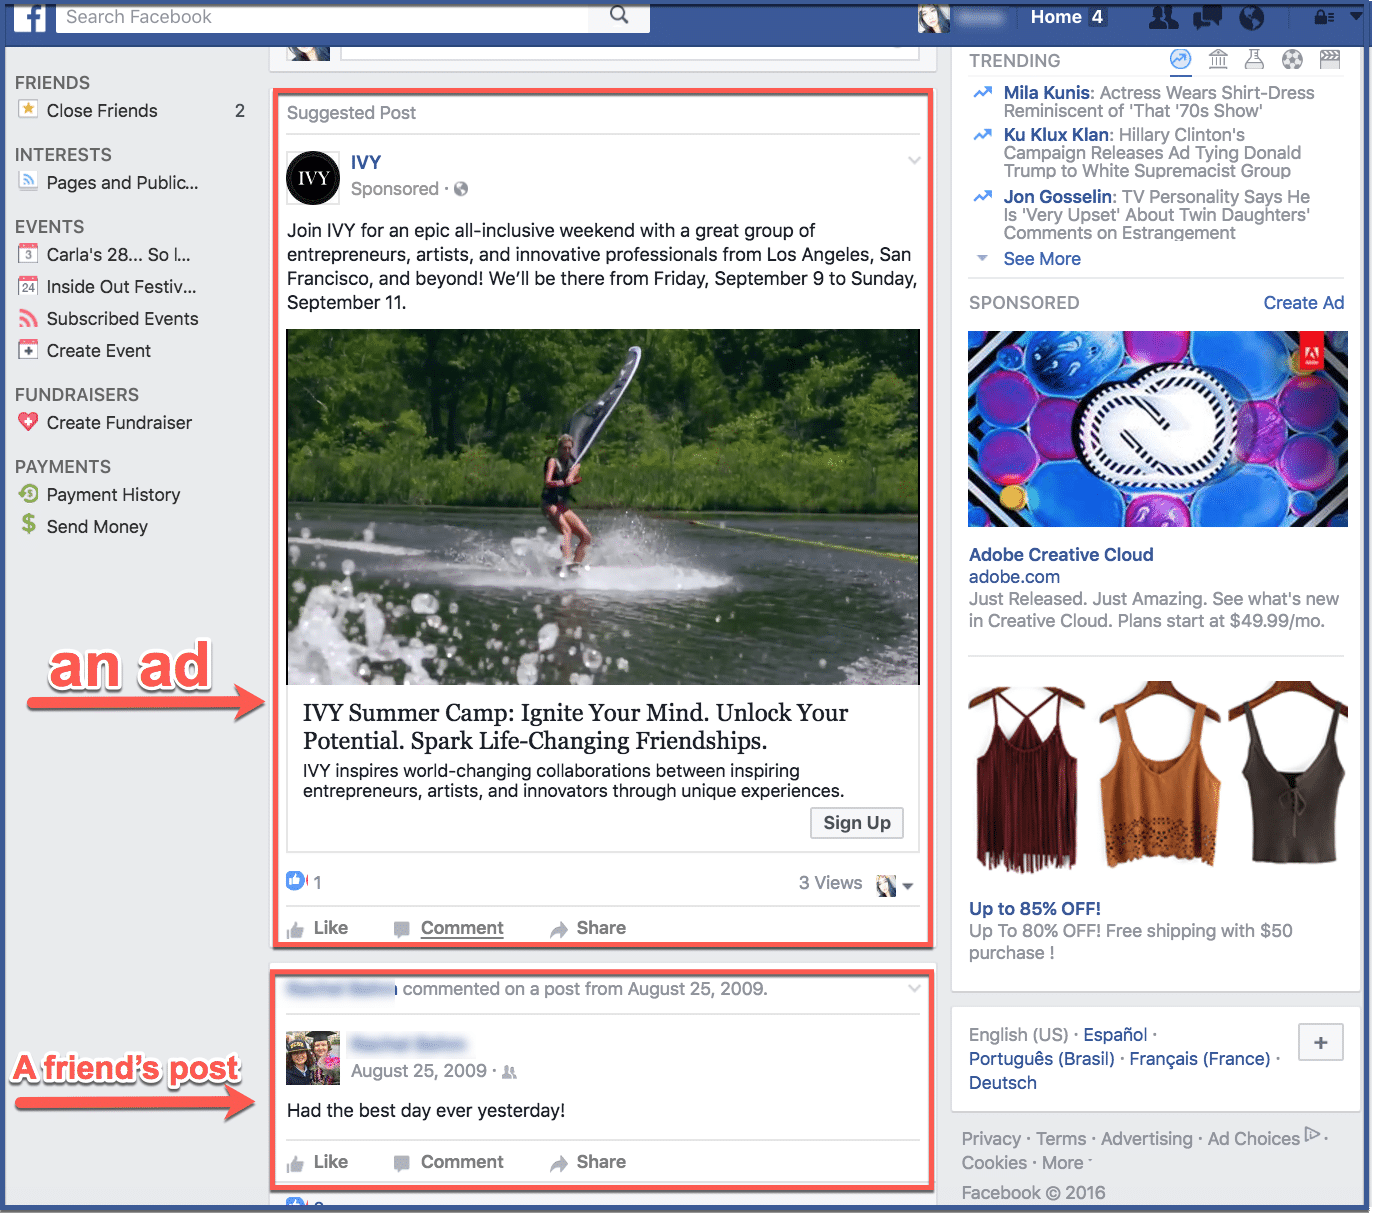
Task: Click Carla's 28 event calendar icon
Action: [x=28, y=254]
